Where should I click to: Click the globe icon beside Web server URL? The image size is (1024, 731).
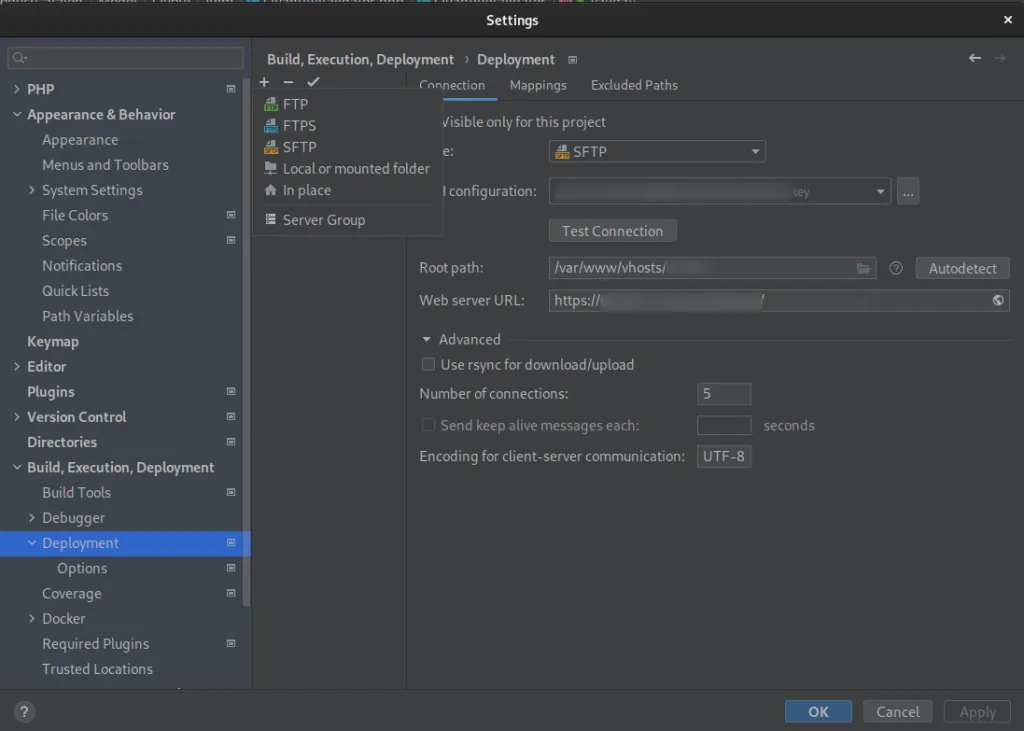point(996,300)
